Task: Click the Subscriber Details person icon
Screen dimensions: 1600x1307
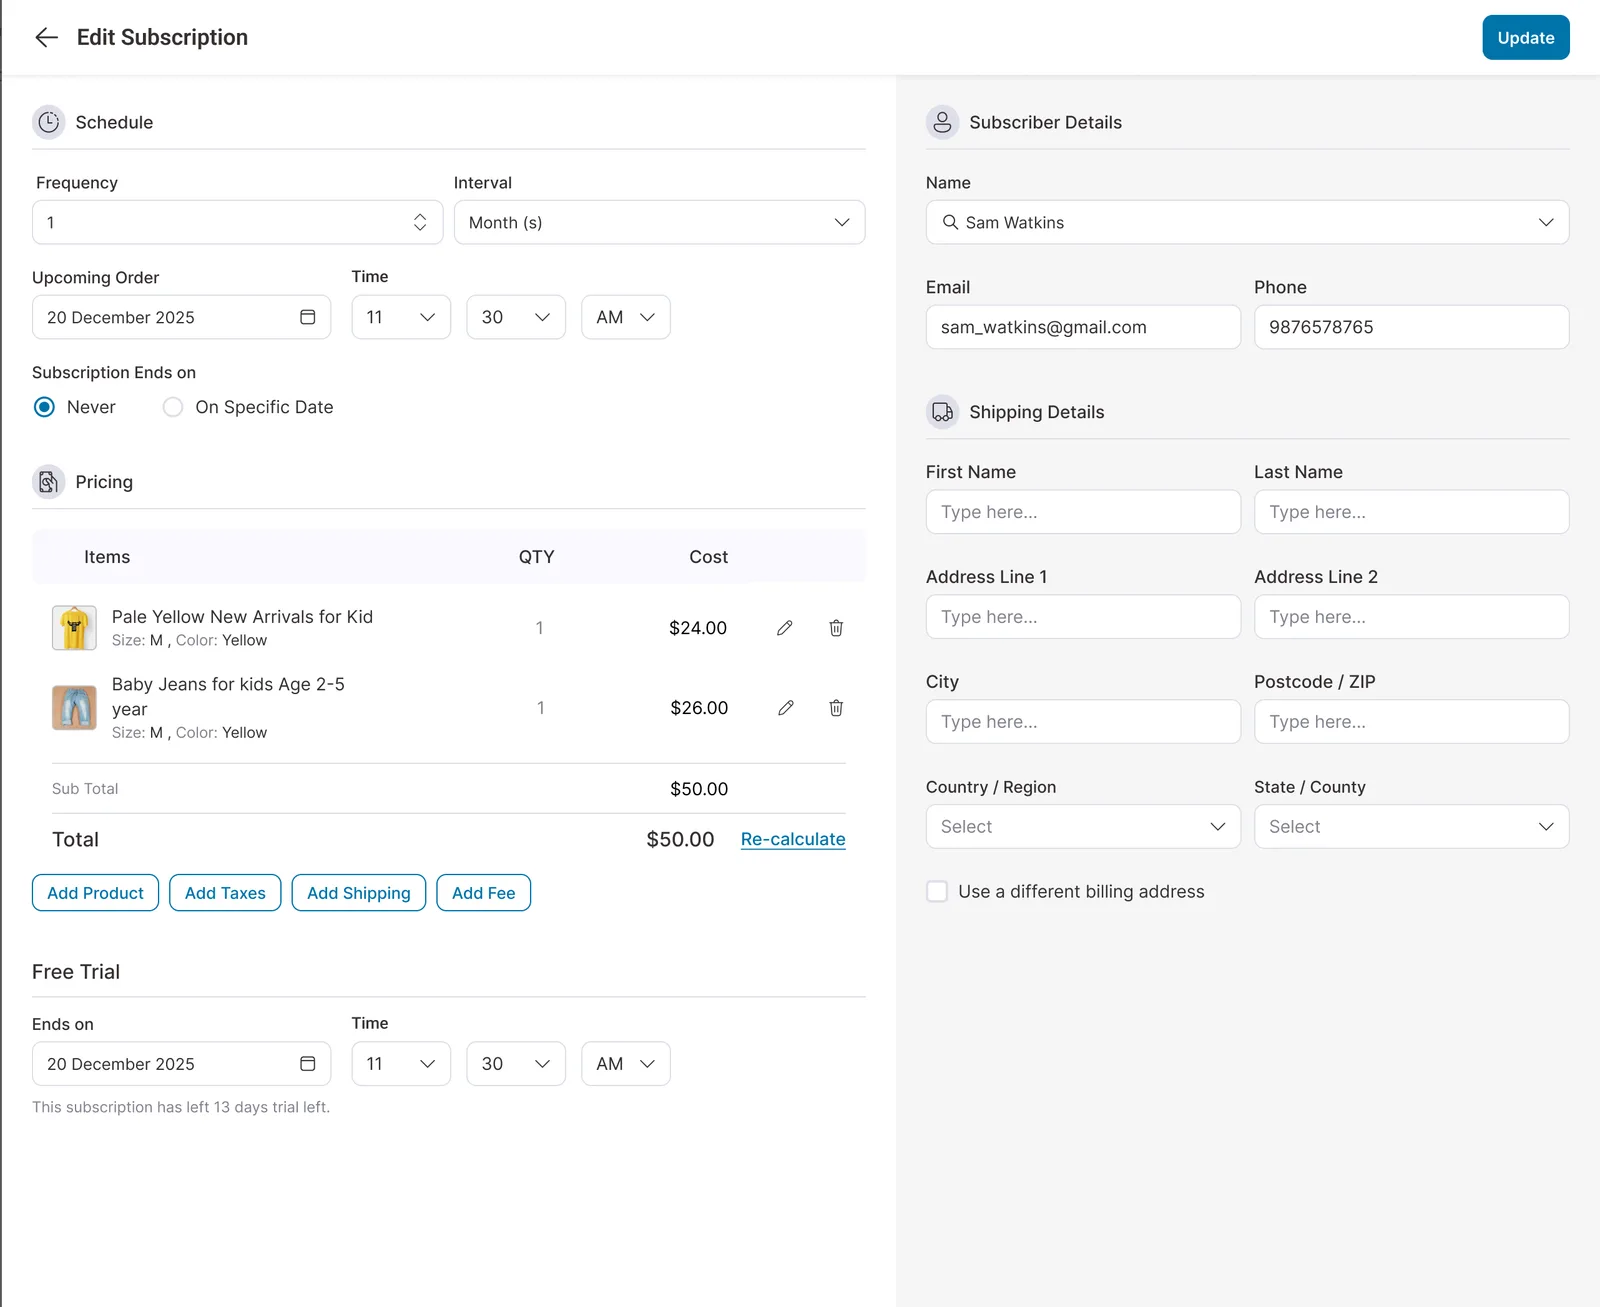Action: point(942,122)
